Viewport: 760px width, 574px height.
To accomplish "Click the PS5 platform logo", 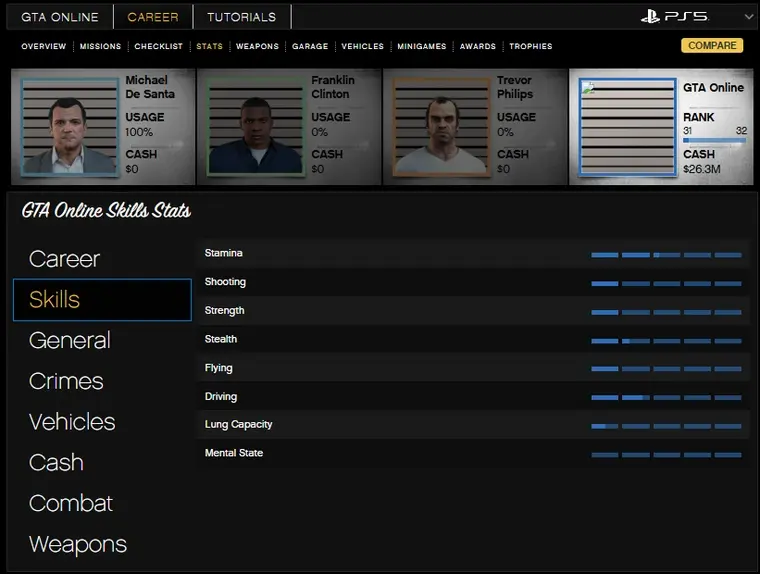I will pyautogui.click(x=675, y=17).
